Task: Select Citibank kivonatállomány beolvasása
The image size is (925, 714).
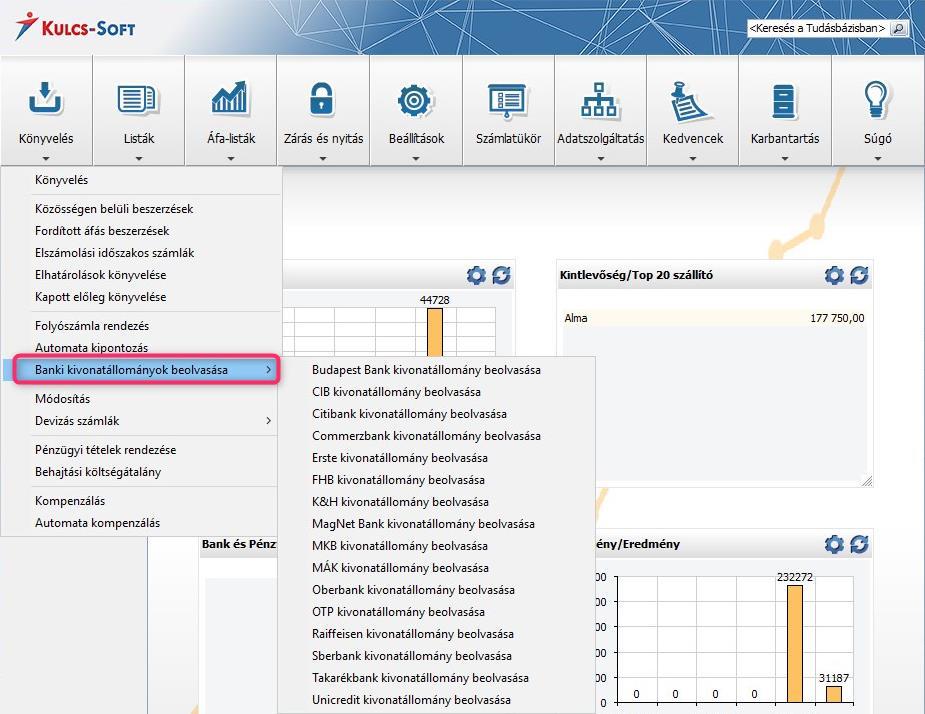Action: point(437,414)
